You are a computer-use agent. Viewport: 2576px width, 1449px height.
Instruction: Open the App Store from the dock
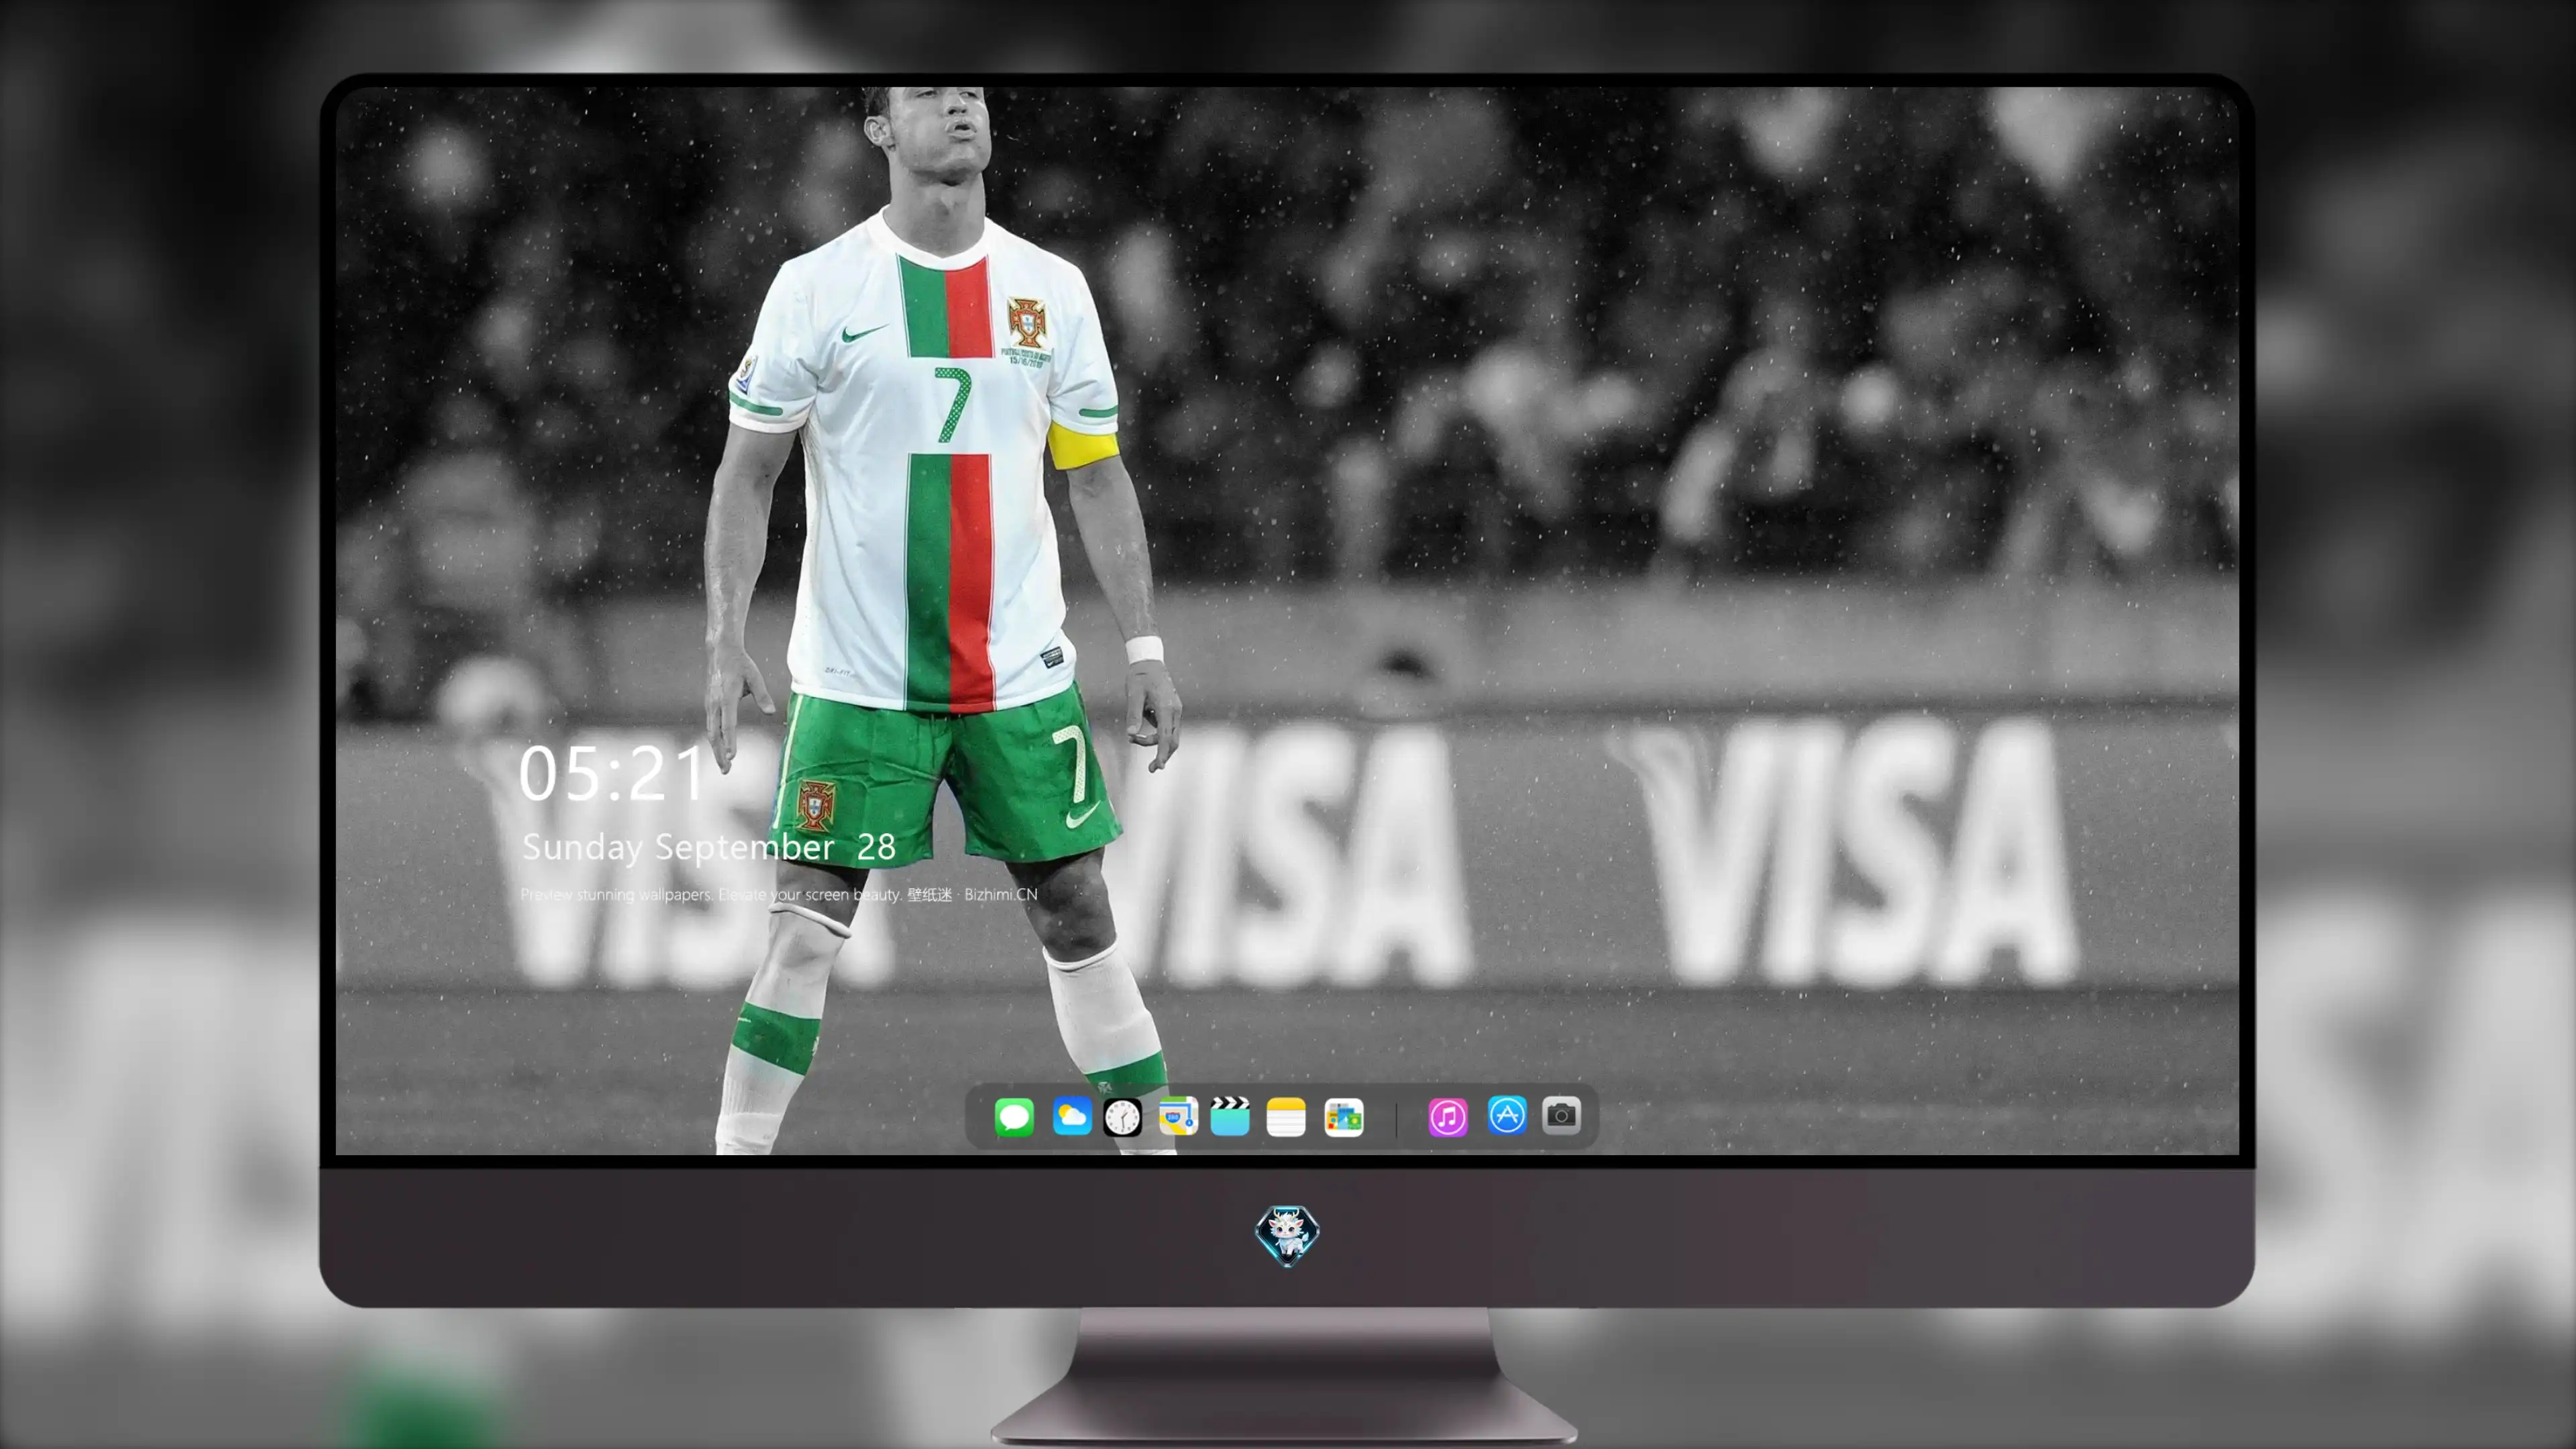pos(1507,1115)
